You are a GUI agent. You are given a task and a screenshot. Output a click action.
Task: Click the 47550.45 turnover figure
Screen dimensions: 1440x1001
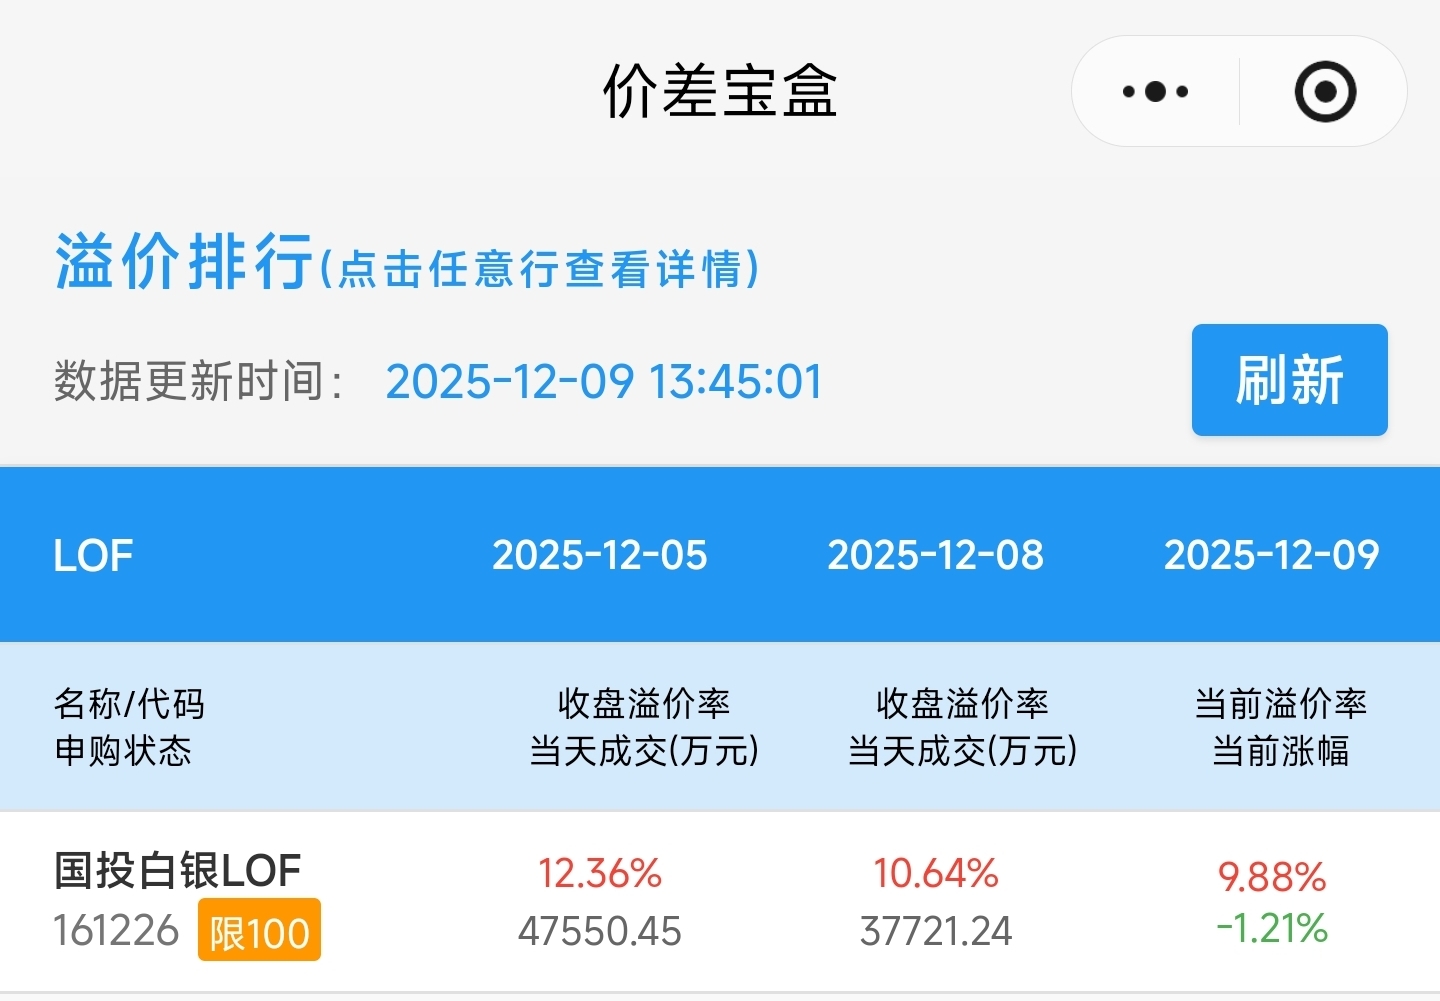[x=600, y=932]
